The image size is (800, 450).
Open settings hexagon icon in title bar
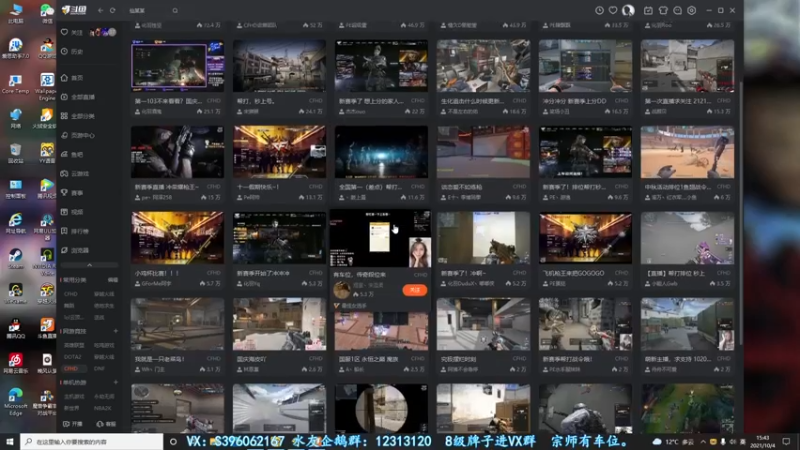pyautogui.click(x=691, y=10)
